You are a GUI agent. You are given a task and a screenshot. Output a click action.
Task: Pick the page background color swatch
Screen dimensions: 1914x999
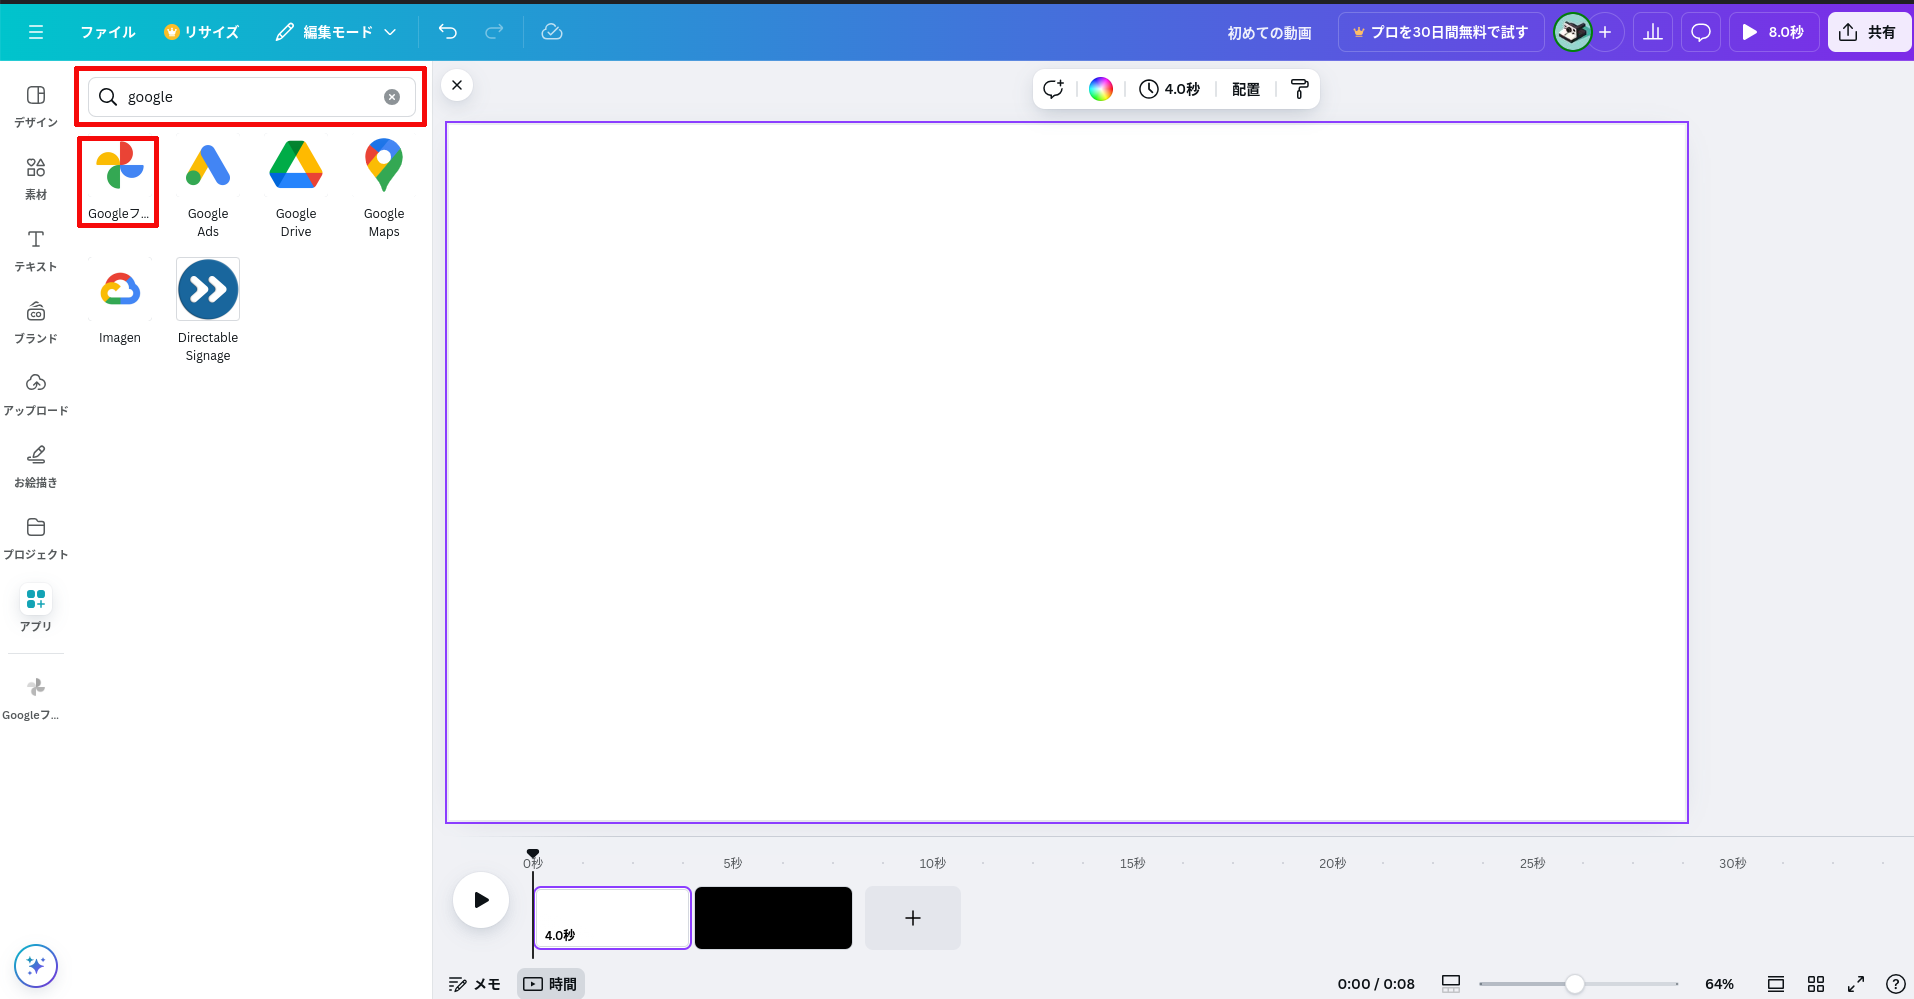pos(1100,89)
